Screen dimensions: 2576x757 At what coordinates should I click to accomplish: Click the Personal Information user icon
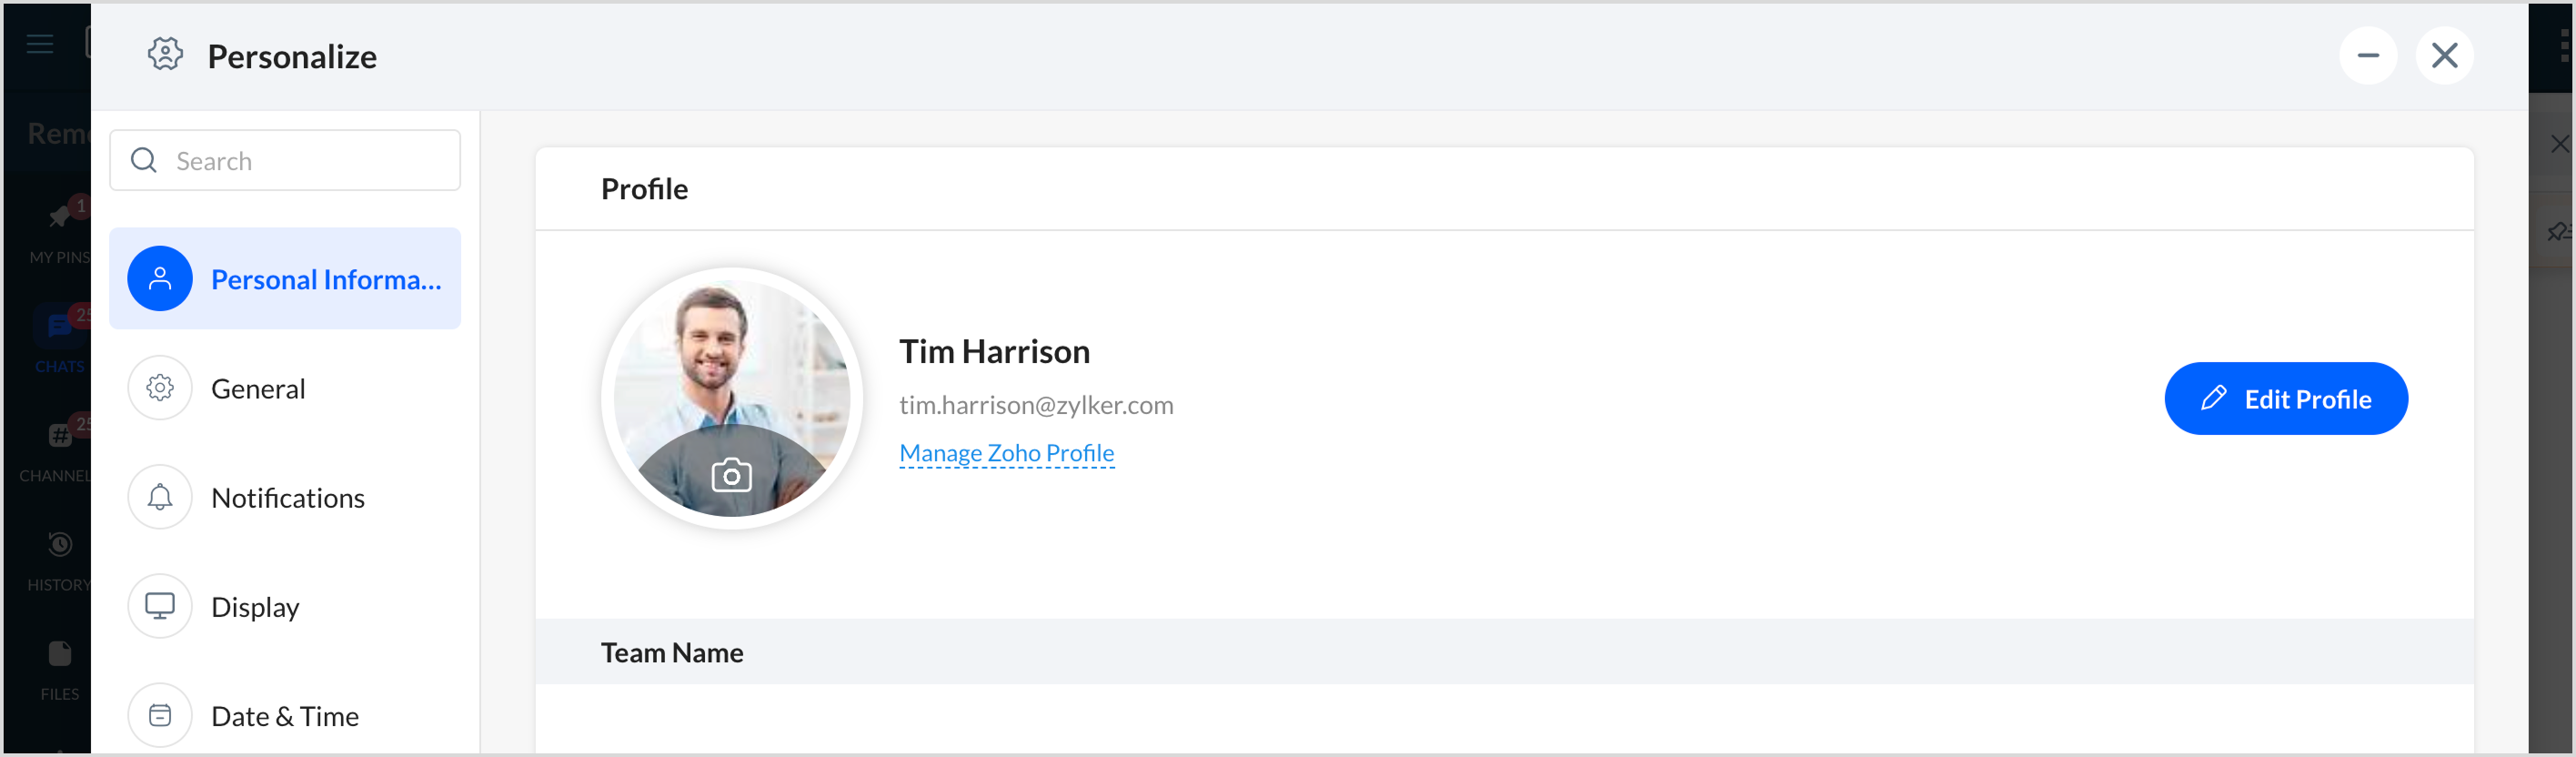pos(160,279)
